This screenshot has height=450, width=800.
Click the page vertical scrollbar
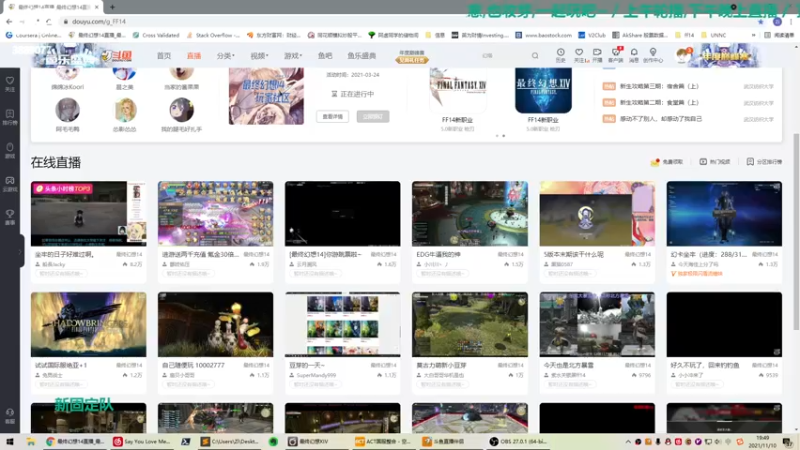point(796,232)
